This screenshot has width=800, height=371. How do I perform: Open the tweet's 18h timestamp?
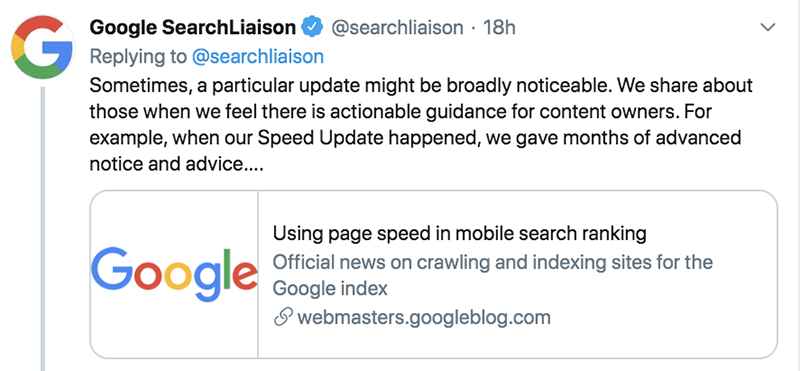pos(499,28)
